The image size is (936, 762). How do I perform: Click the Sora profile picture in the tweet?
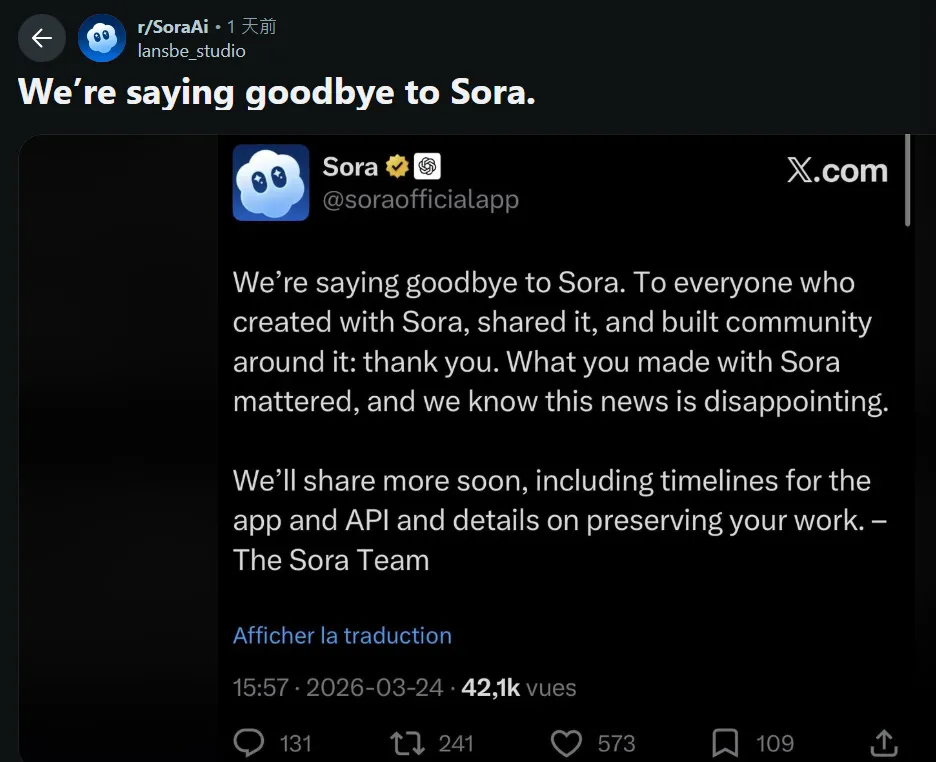coord(271,182)
